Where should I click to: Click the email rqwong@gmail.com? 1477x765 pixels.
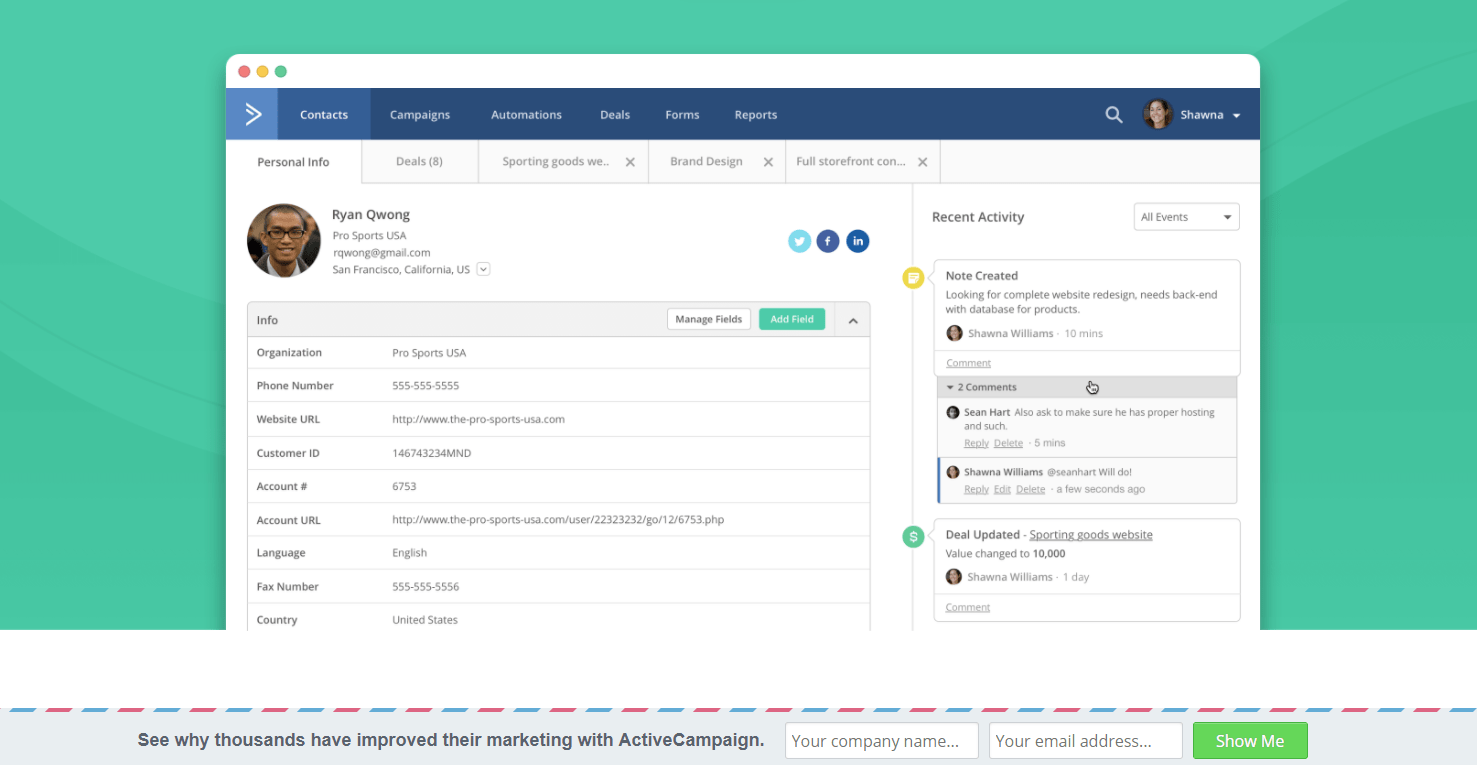(382, 253)
